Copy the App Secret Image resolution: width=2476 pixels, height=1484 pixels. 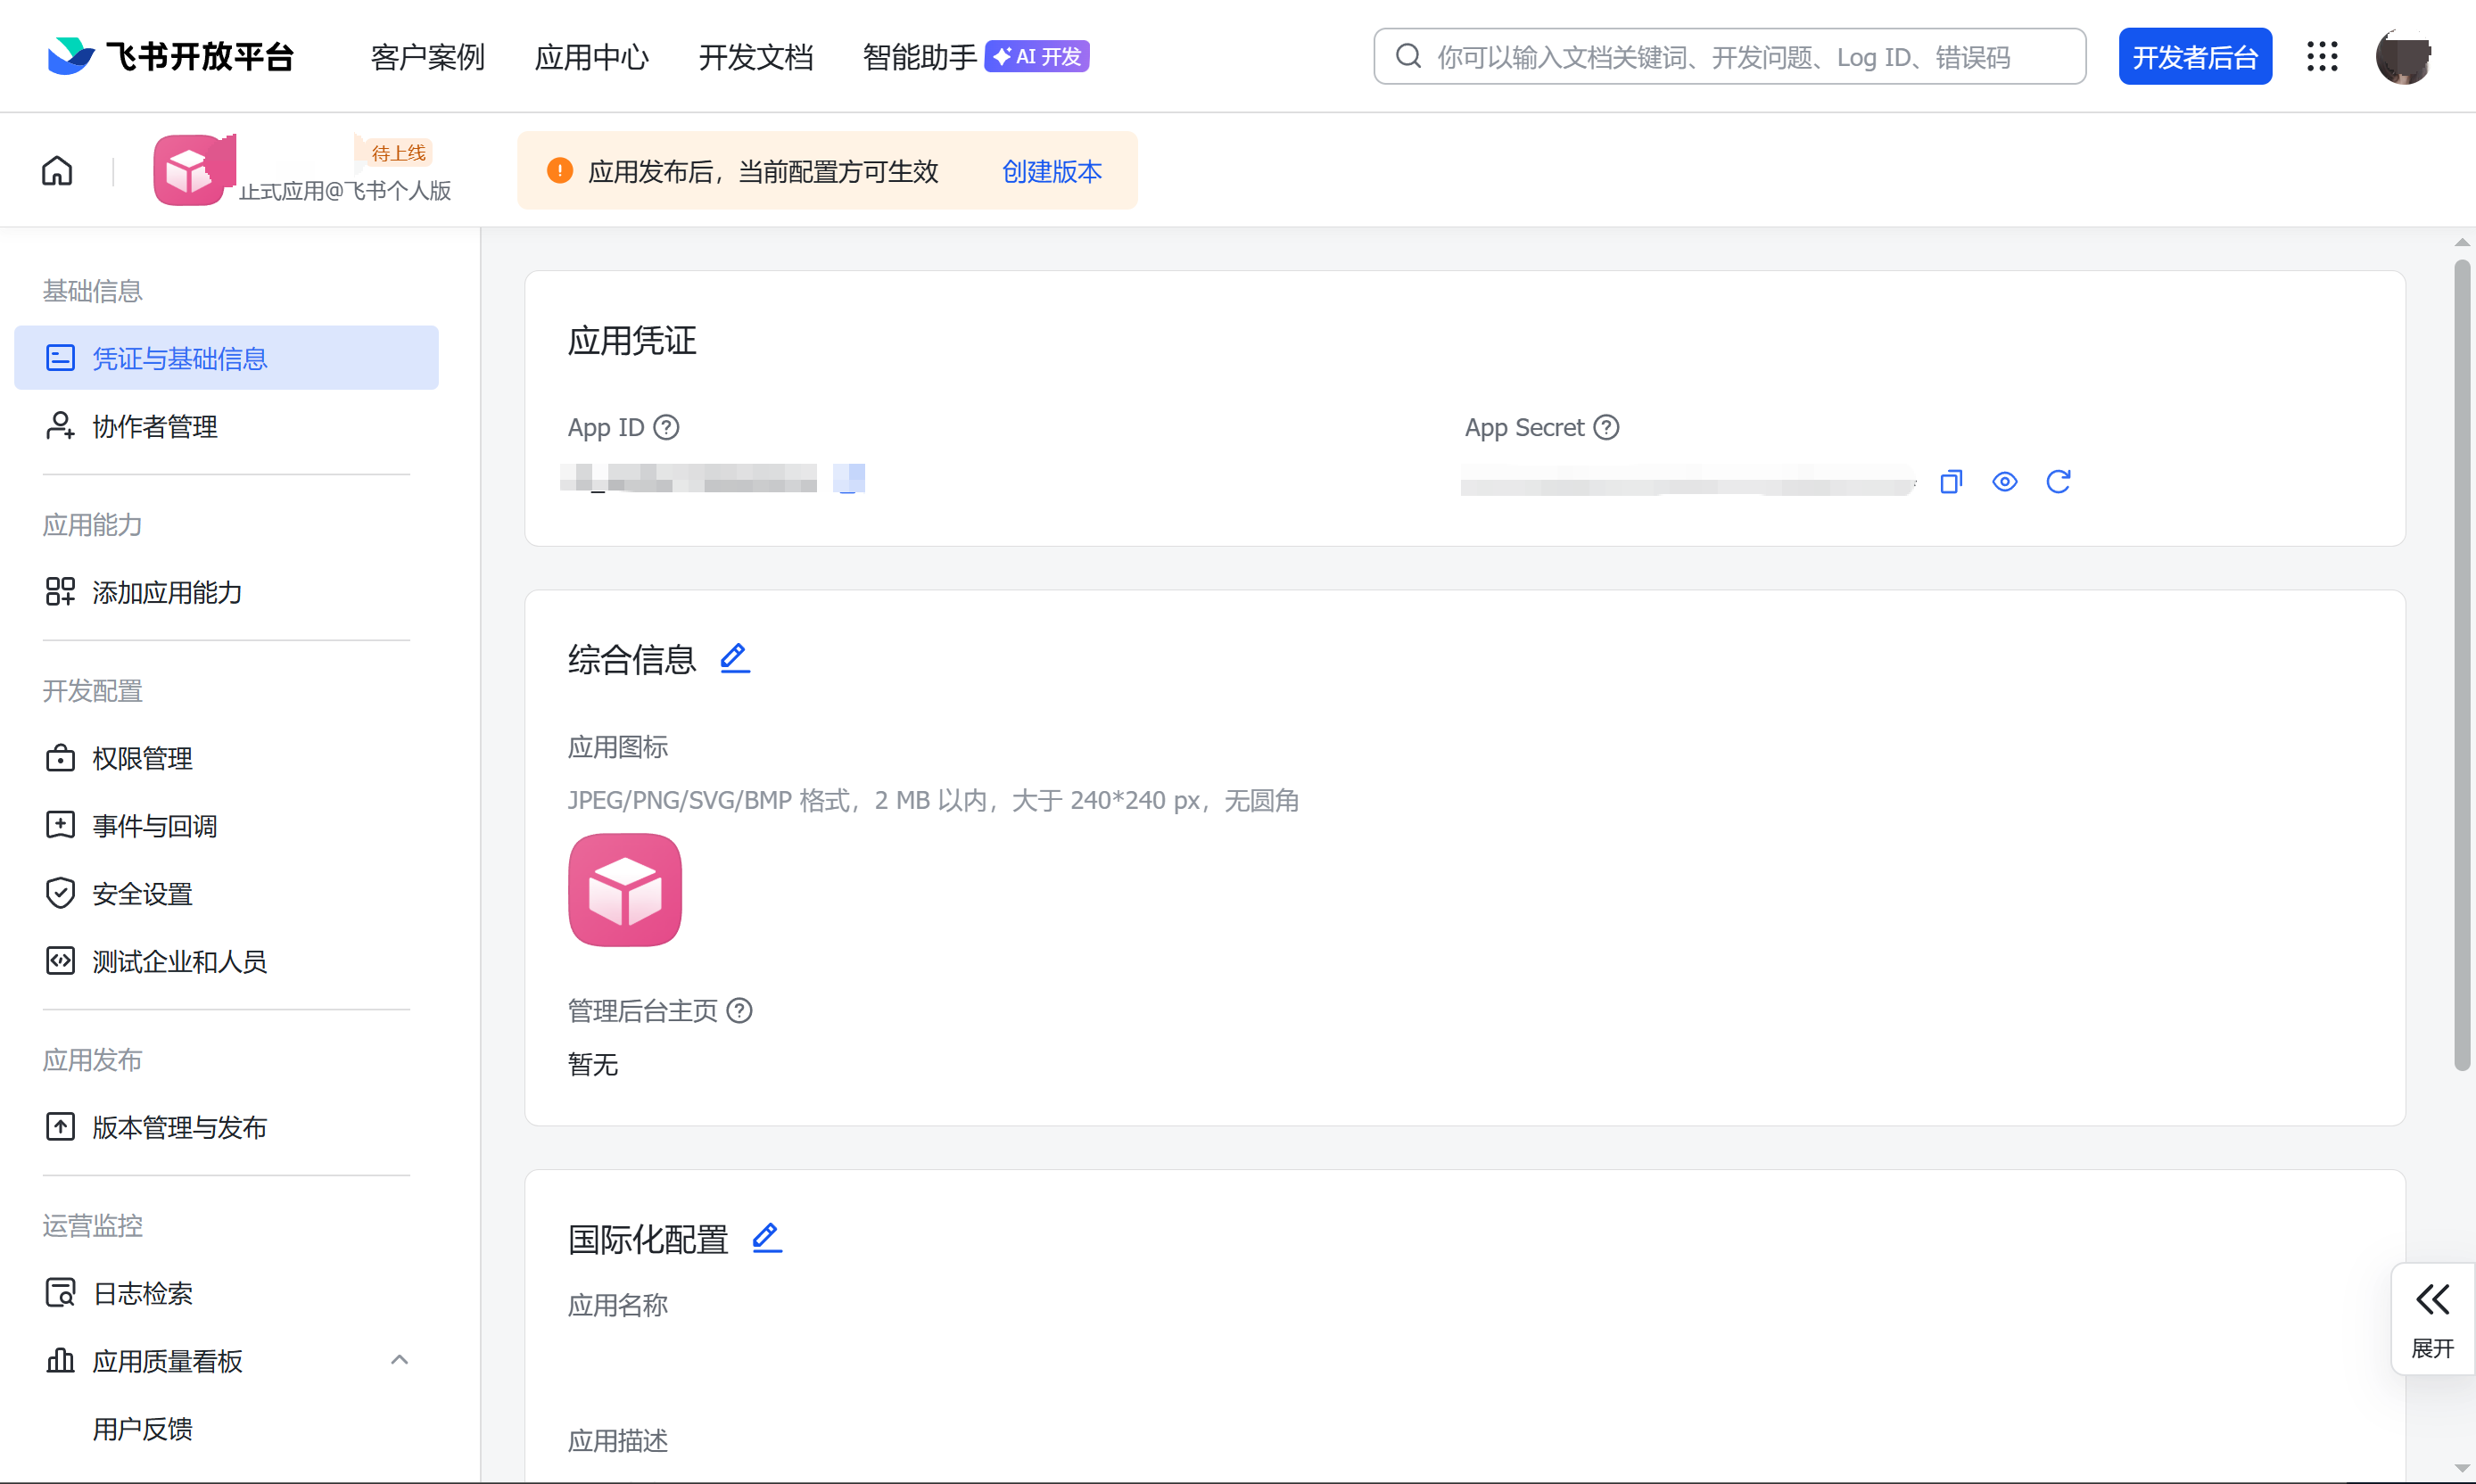(1951, 481)
